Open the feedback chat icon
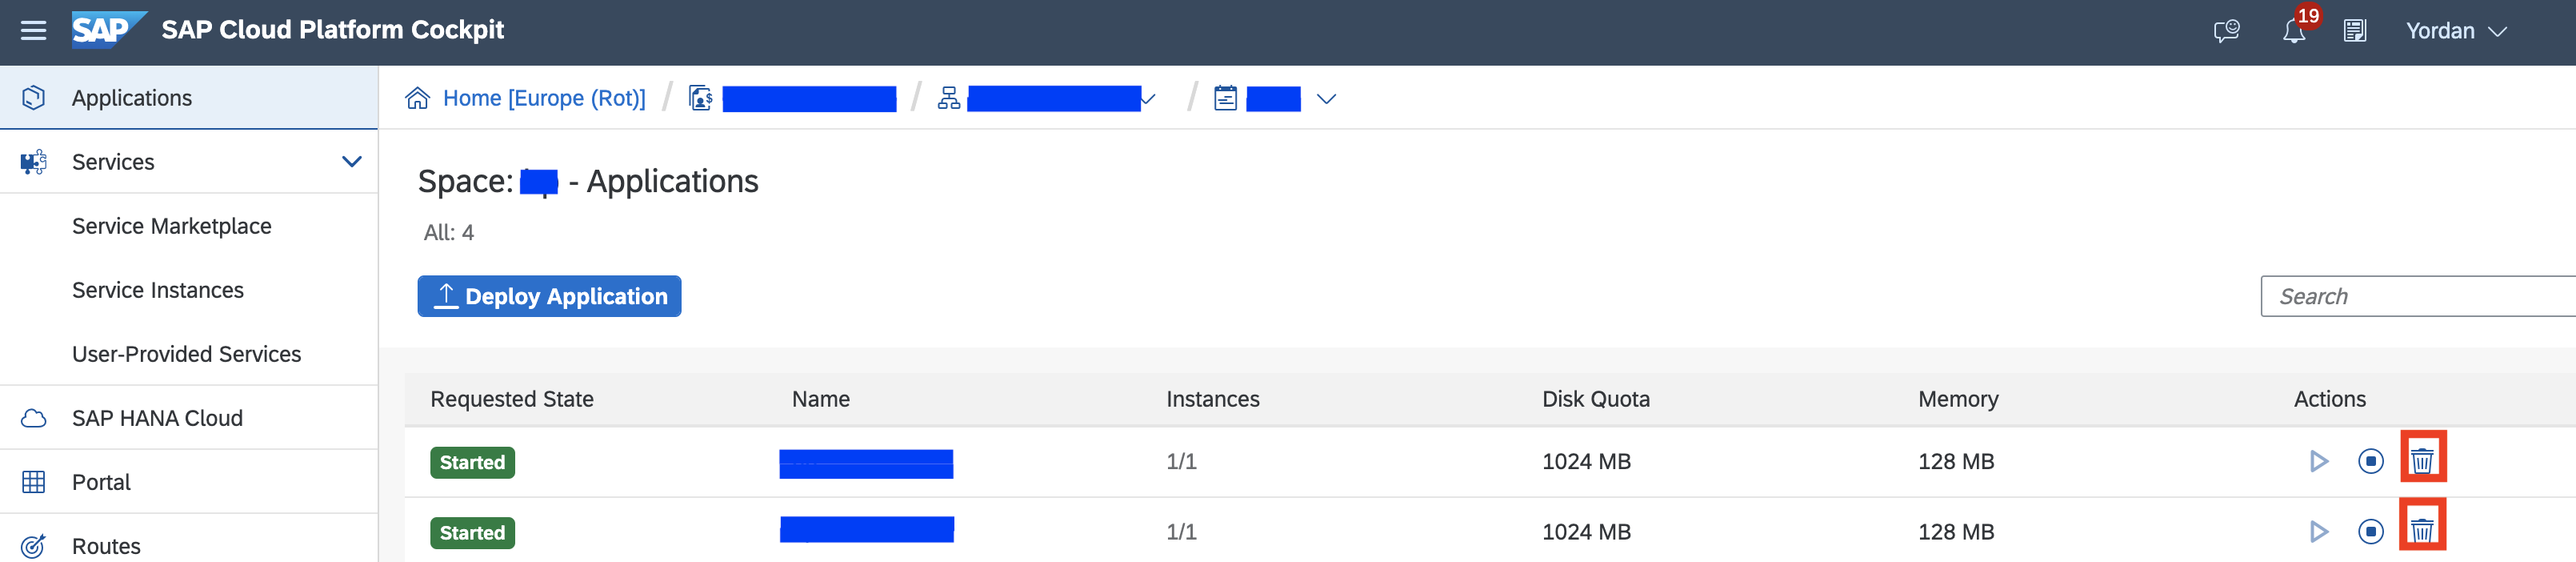 coord(2226,31)
